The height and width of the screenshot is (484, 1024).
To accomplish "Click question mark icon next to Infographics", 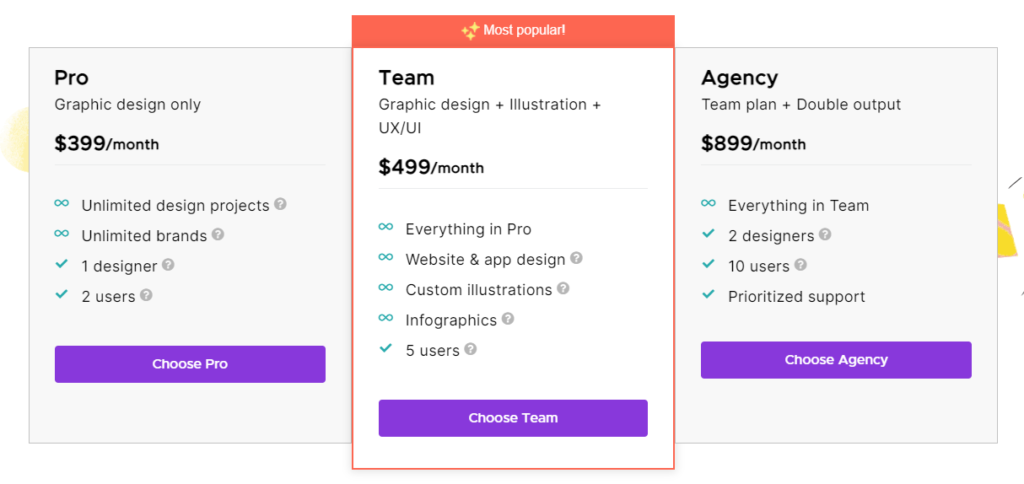I will point(508,319).
